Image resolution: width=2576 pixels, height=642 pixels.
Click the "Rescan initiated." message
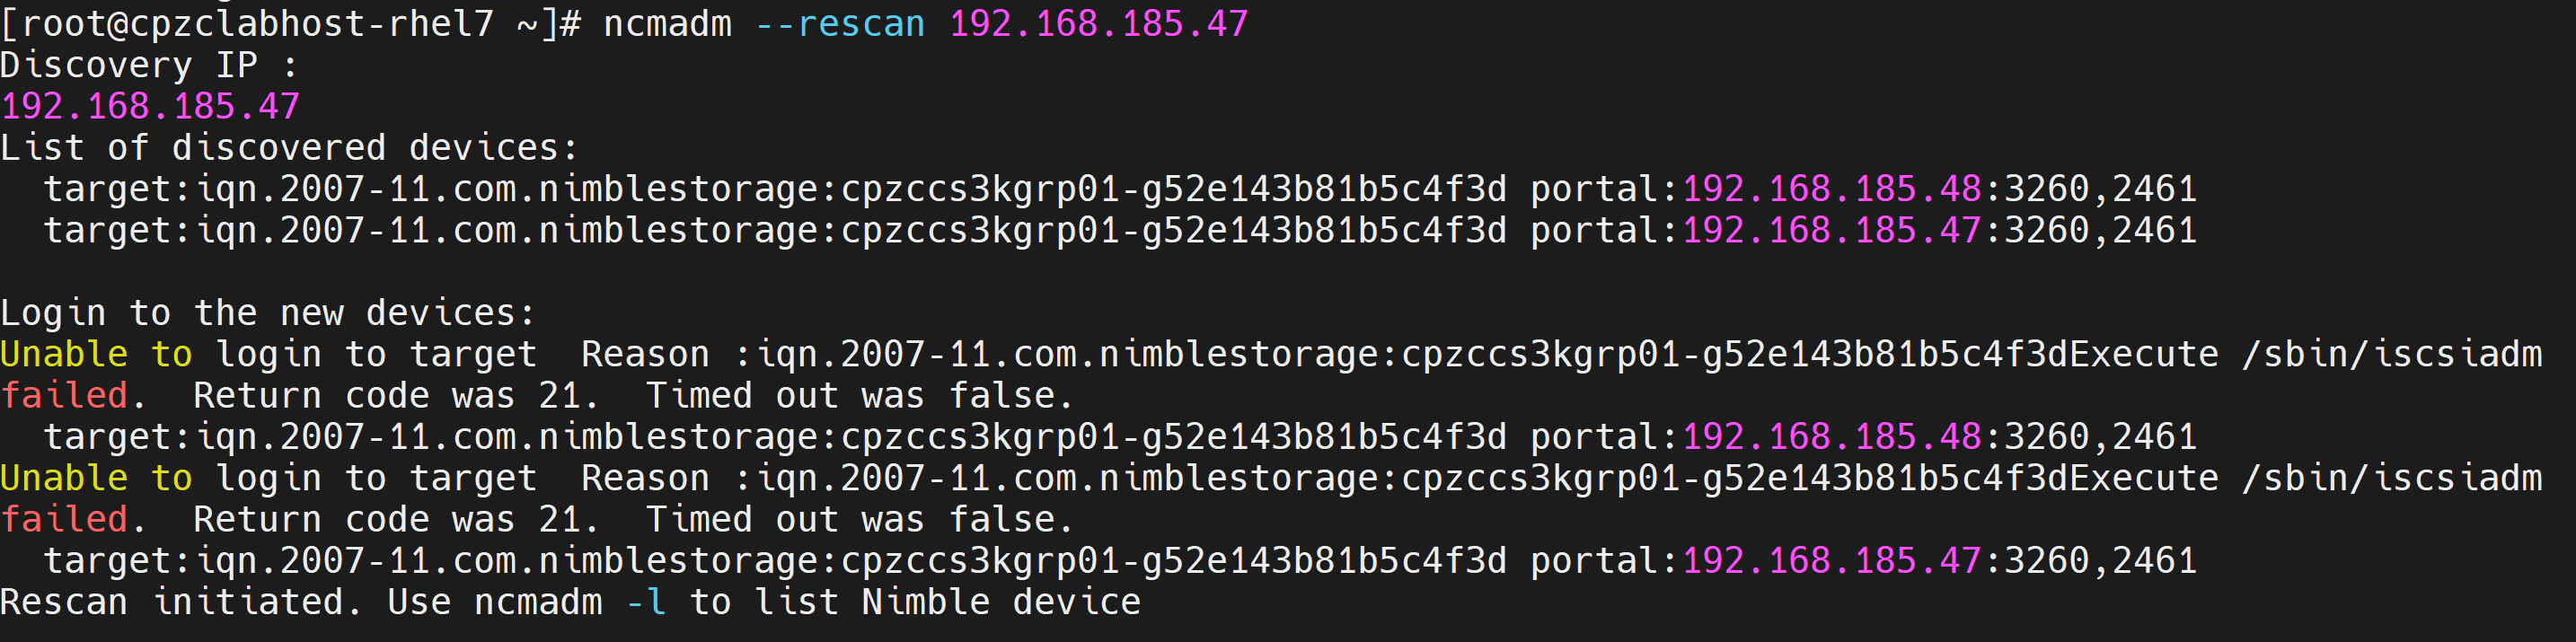(x=180, y=602)
